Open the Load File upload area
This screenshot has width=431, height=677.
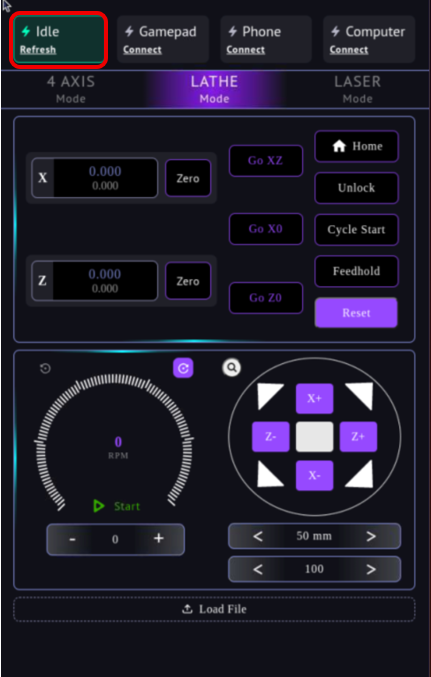[x=214, y=609]
